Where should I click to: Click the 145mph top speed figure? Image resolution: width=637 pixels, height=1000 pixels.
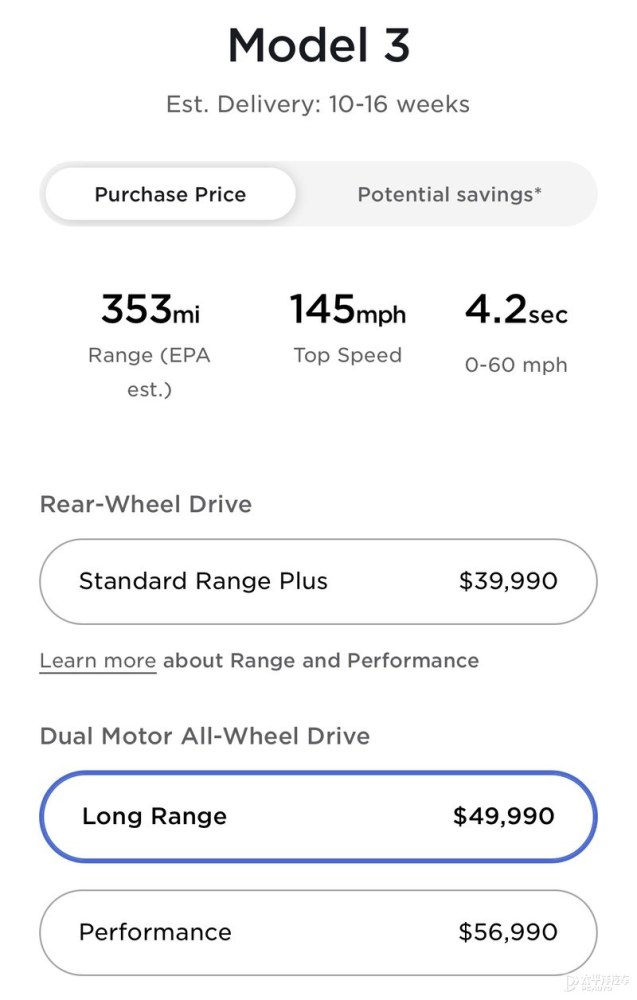click(347, 310)
